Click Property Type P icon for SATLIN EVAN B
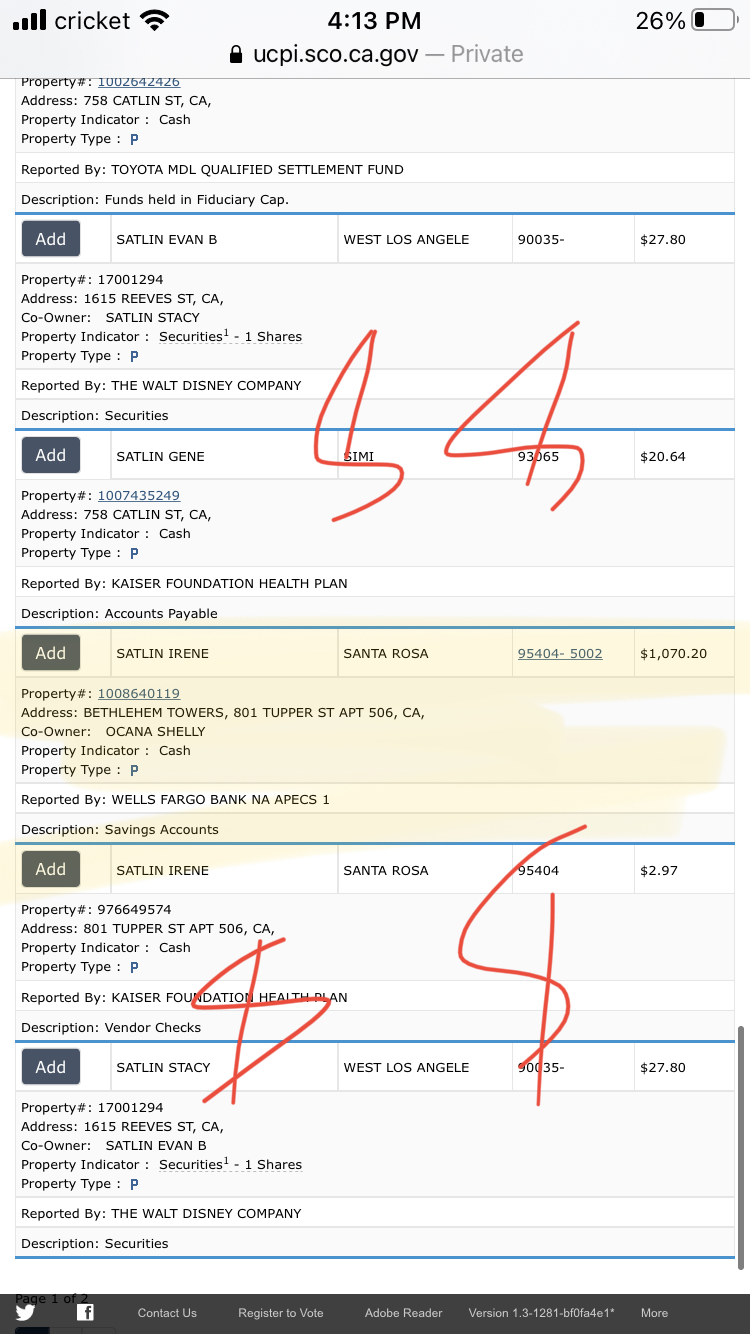The image size is (750, 1334). 134,356
